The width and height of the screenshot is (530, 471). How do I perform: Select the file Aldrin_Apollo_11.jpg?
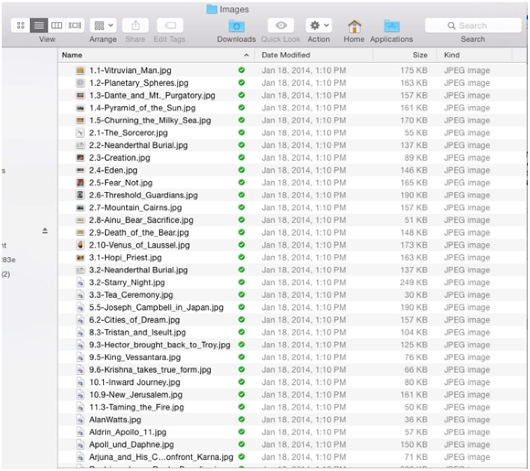(x=128, y=432)
